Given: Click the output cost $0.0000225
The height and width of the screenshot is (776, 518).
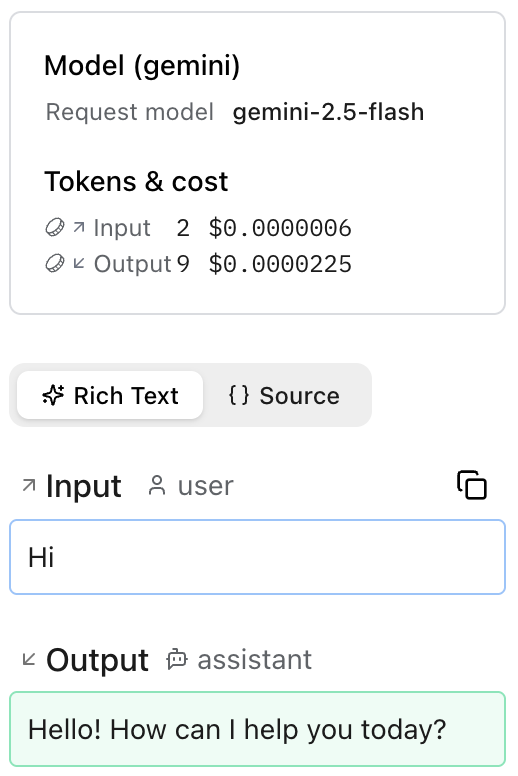Looking at the screenshot, I should coord(280,264).
